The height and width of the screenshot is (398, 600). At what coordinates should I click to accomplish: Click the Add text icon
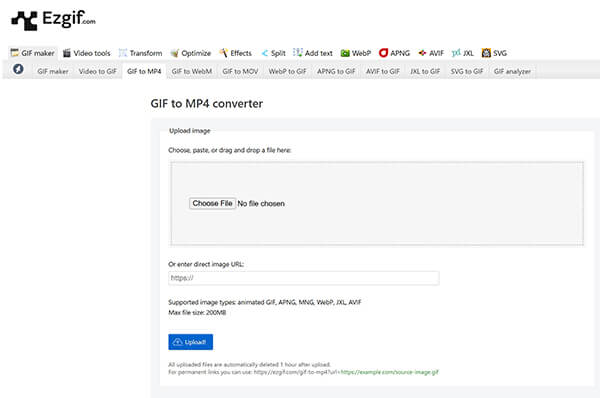[x=298, y=52]
